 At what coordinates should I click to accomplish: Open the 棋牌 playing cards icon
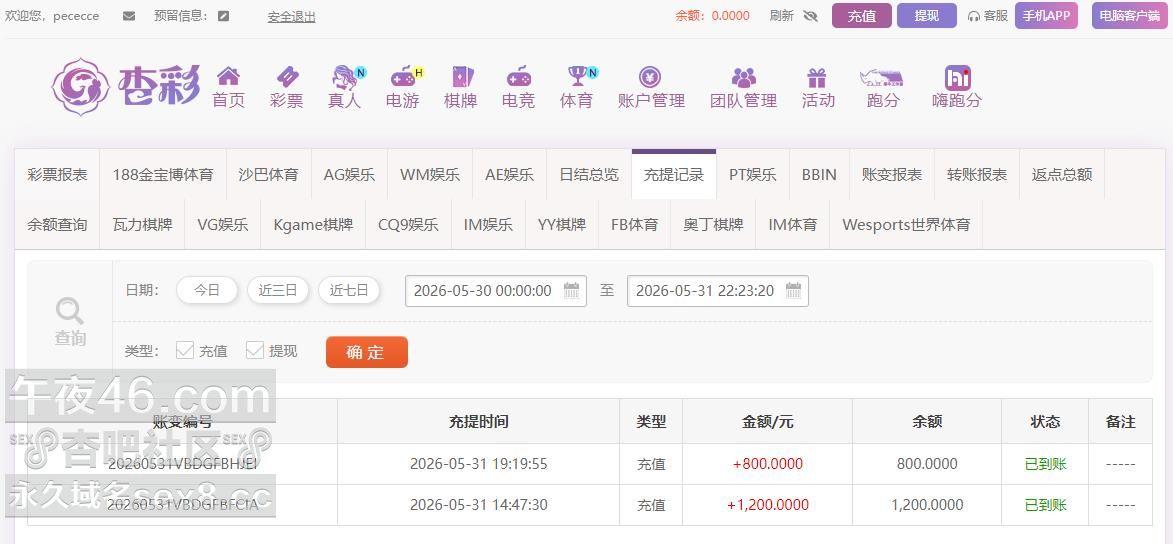462,76
